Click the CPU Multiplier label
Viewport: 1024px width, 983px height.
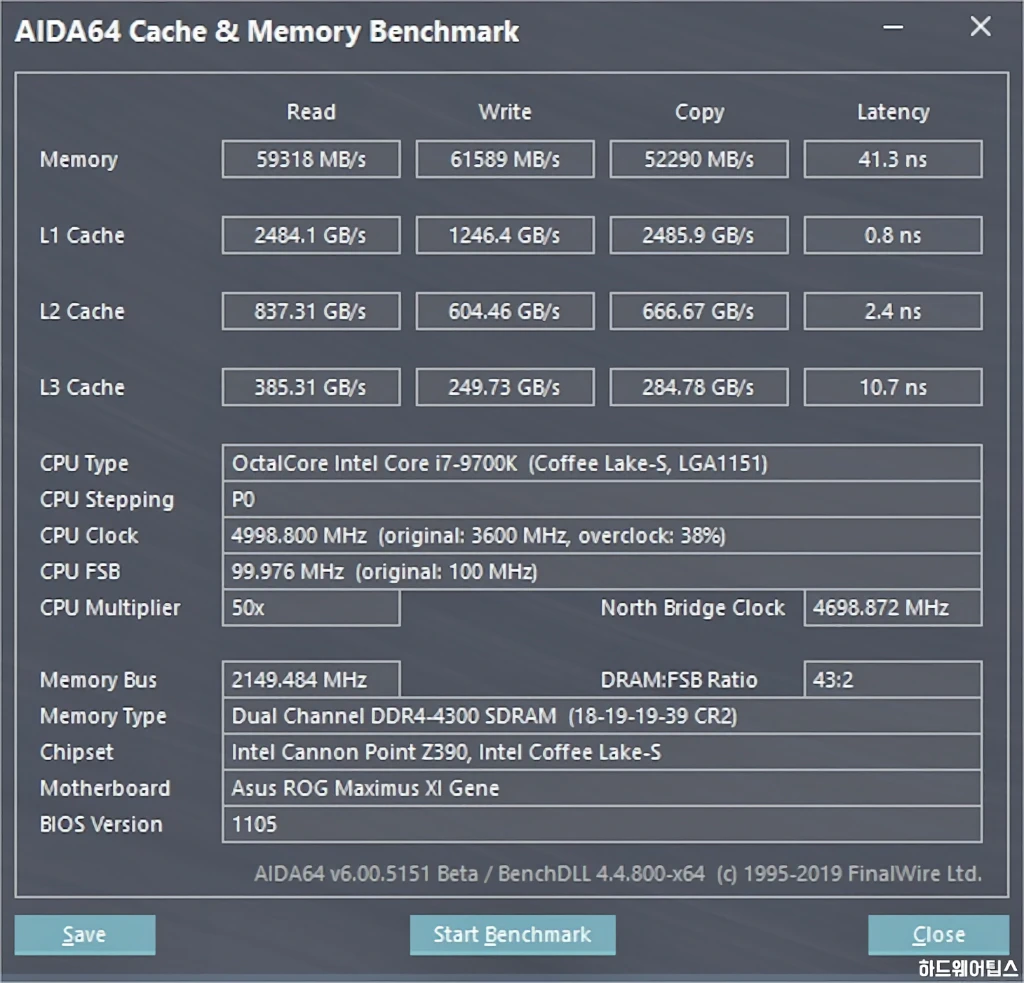(110, 609)
